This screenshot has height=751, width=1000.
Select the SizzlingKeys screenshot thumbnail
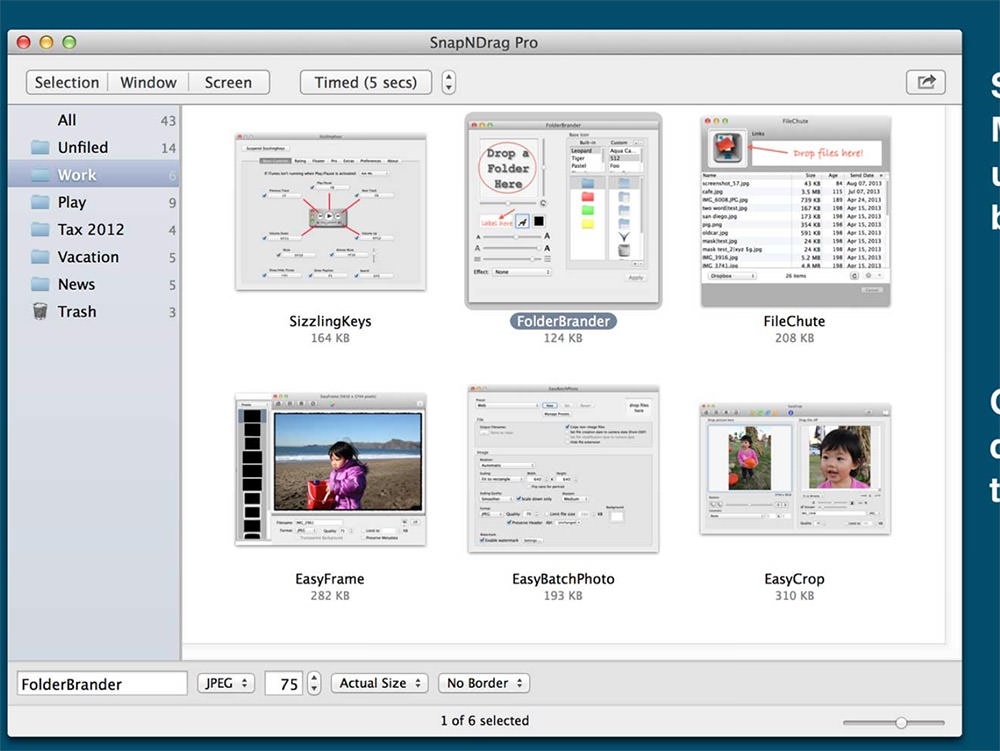(x=330, y=212)
